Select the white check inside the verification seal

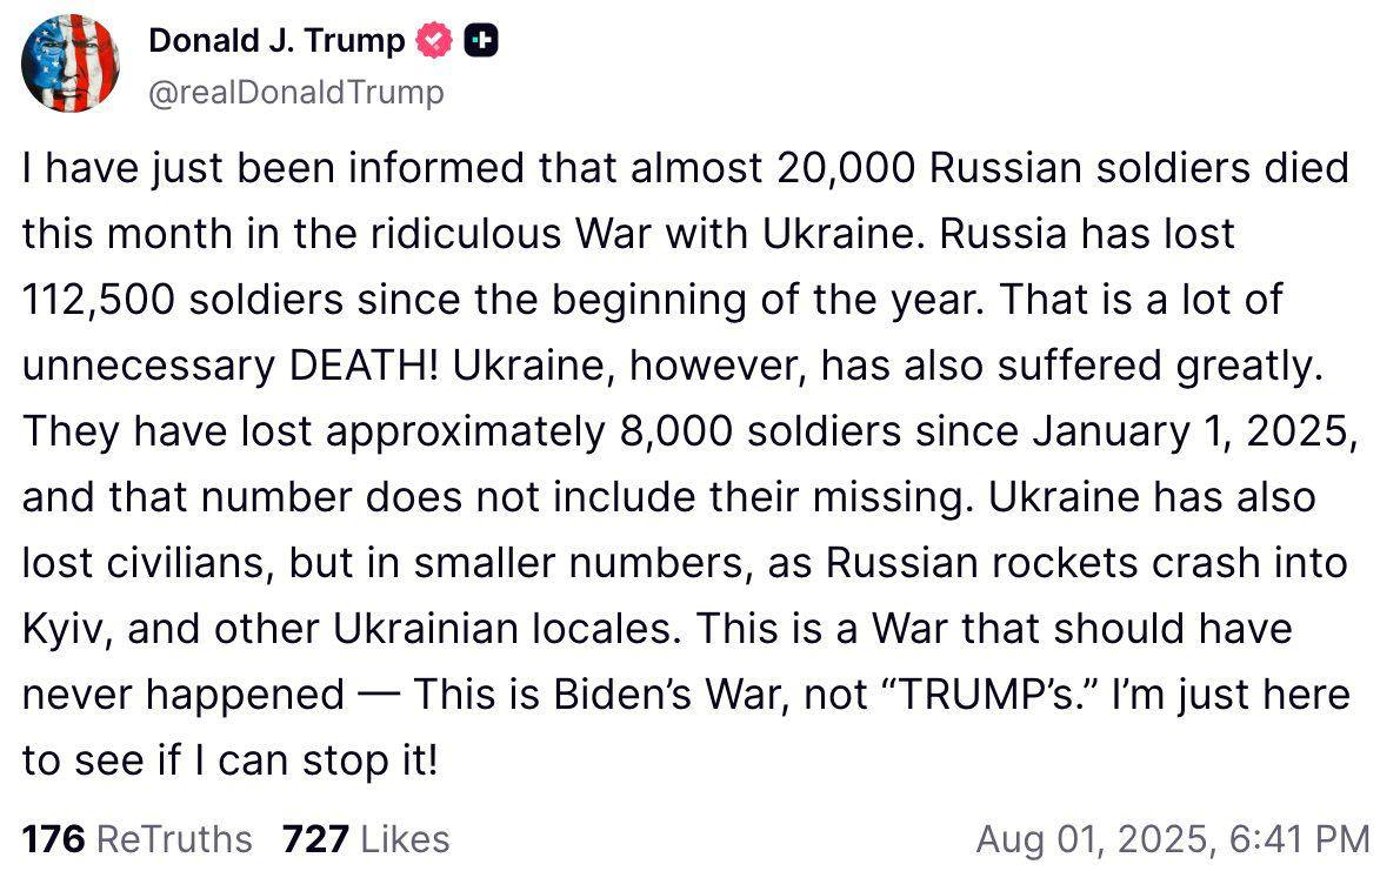431,41
